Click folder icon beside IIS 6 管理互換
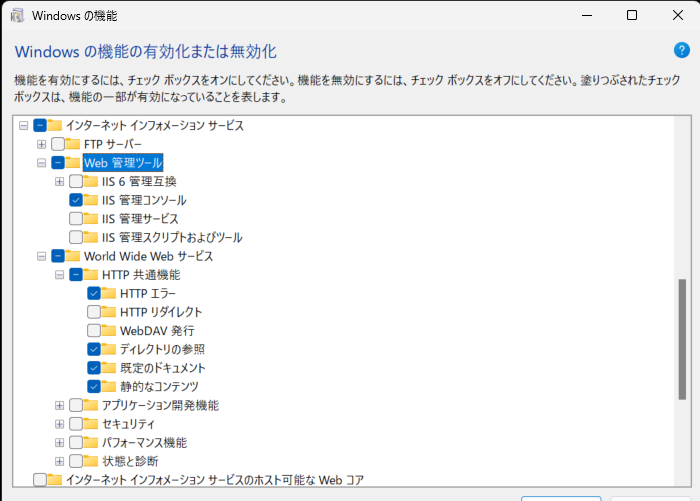Image resolution: width=700 pixels, height=501 pixels. (90, 181)
